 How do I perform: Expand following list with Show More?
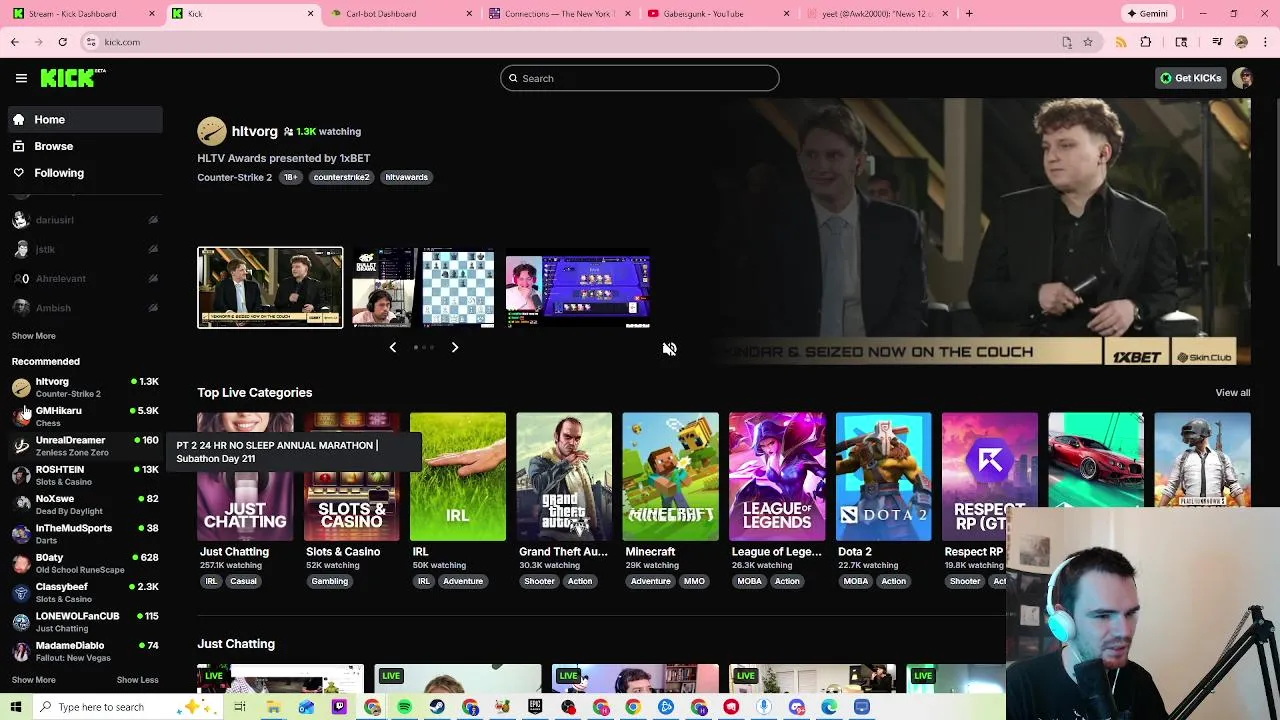tap(34, 336)
